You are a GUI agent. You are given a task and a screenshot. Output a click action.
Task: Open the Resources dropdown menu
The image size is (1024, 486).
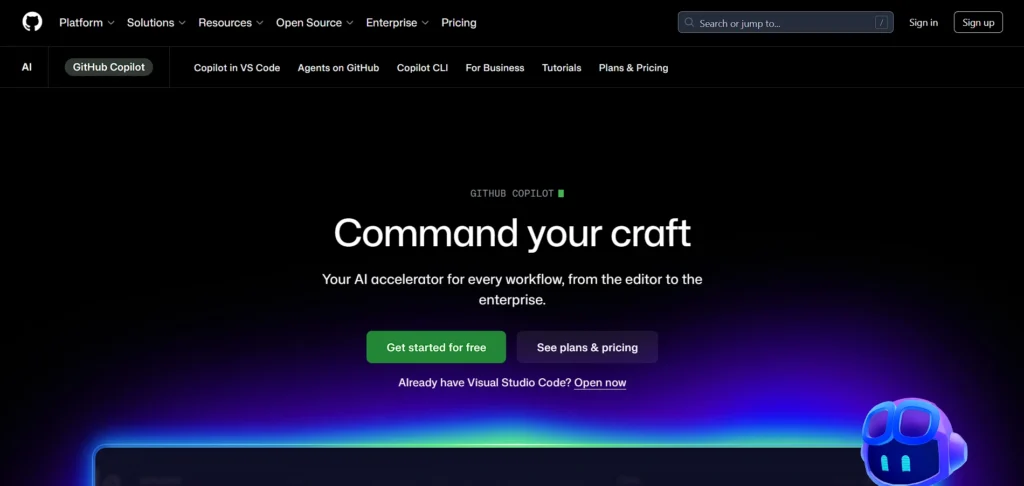(x=231, y=22)
